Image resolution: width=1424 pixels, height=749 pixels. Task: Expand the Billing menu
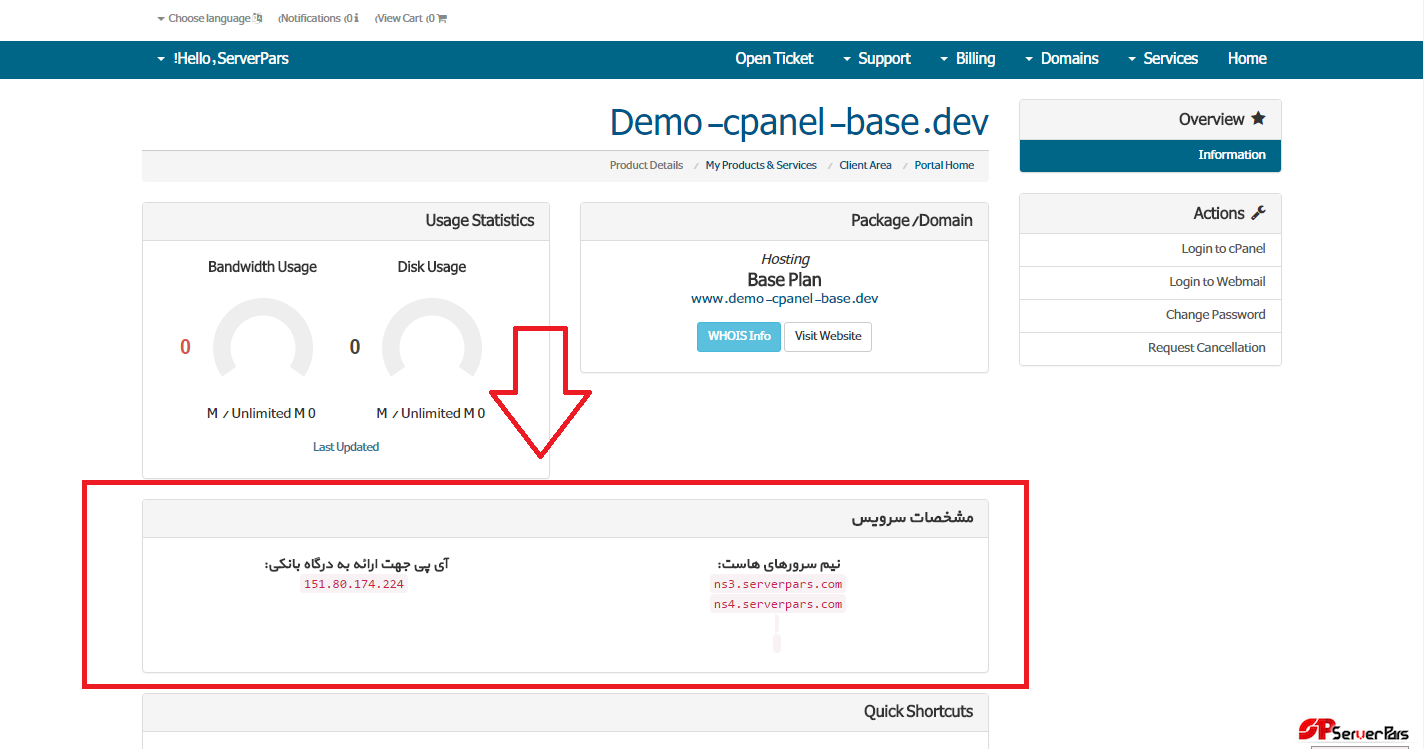tap(968, 59)
